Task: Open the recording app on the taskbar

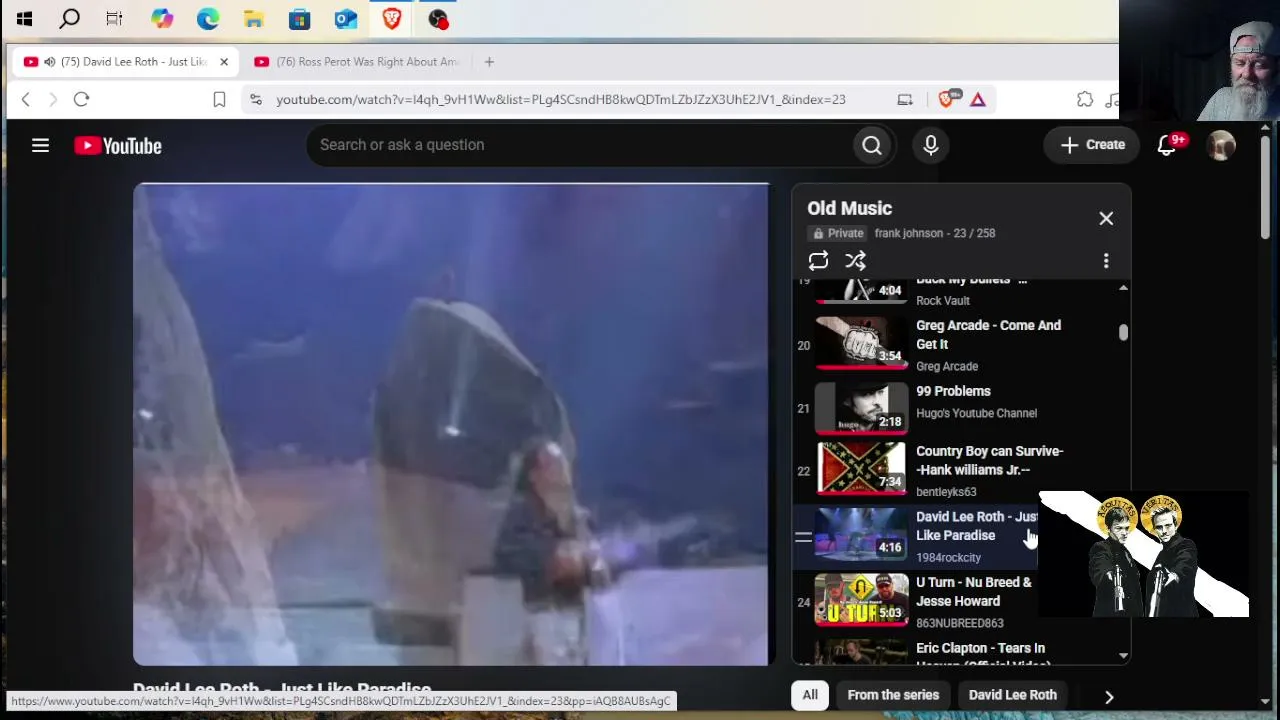Action: tap(437, 18)
